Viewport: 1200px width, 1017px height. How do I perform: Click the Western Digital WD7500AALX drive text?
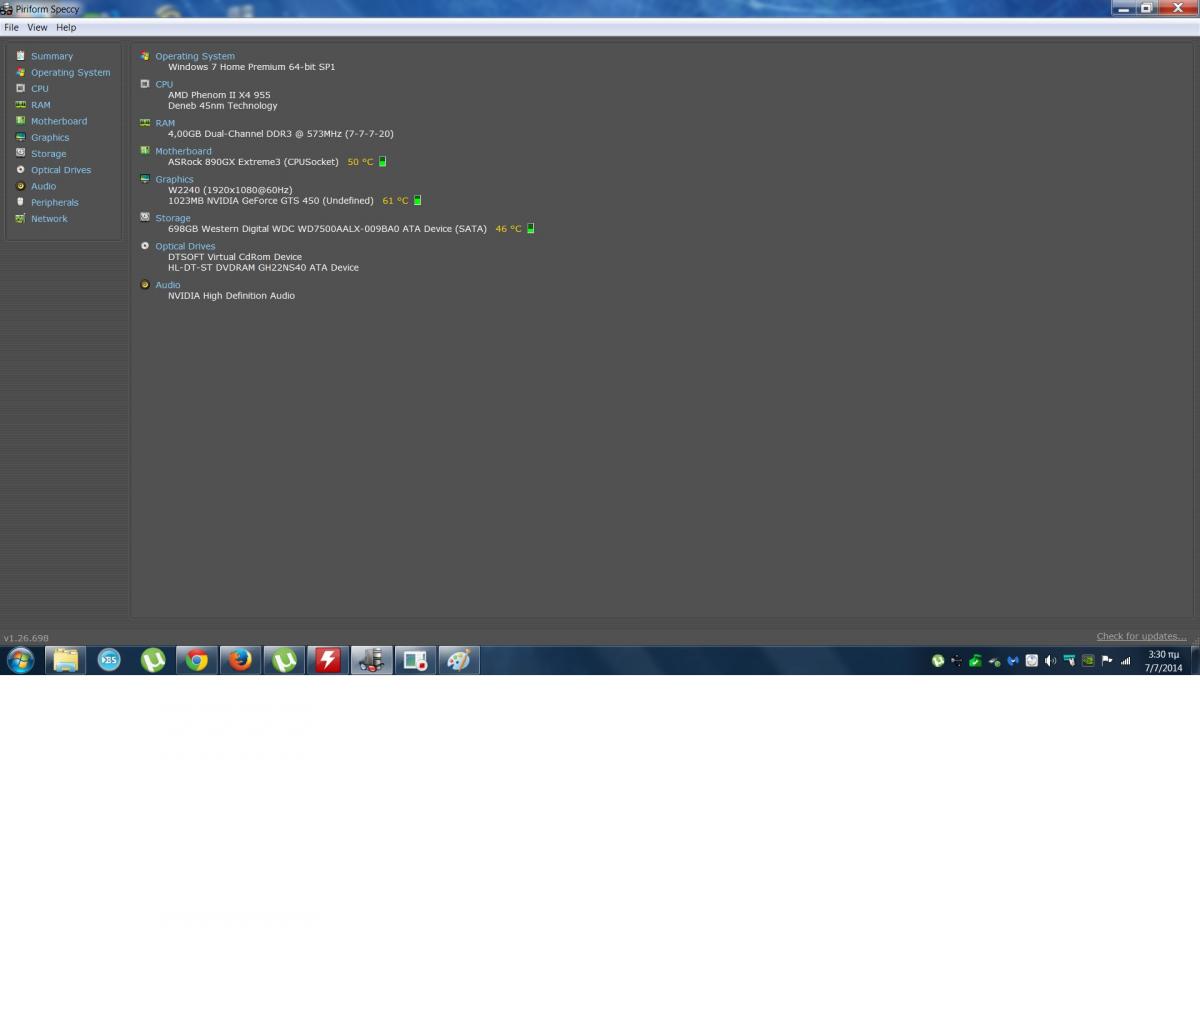pyautogui.click(x=327, y=228)
